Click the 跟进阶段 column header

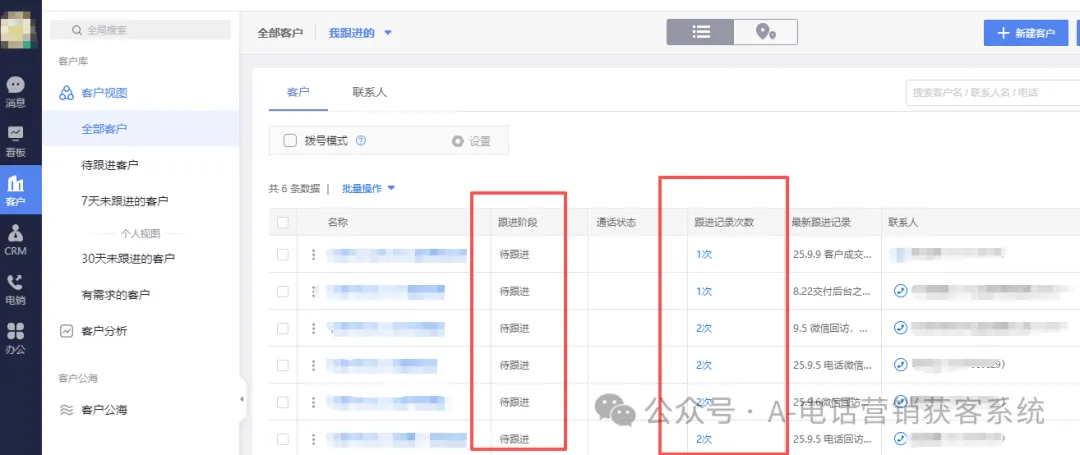click(x=518, y=222)
